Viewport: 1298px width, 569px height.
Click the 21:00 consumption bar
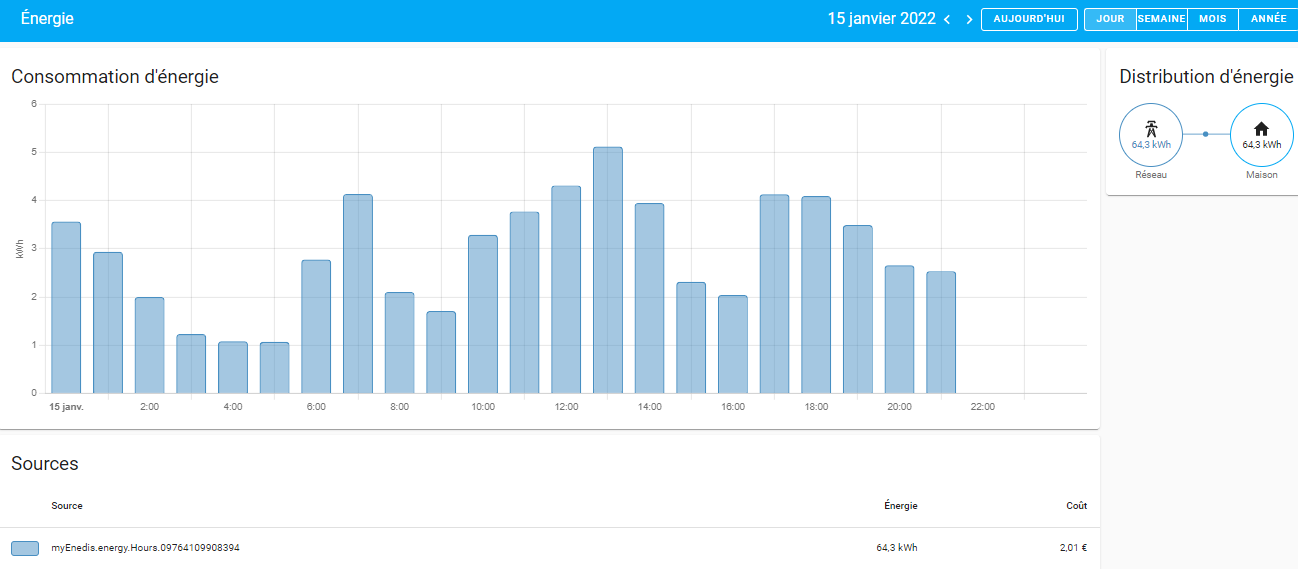point(940,332)
